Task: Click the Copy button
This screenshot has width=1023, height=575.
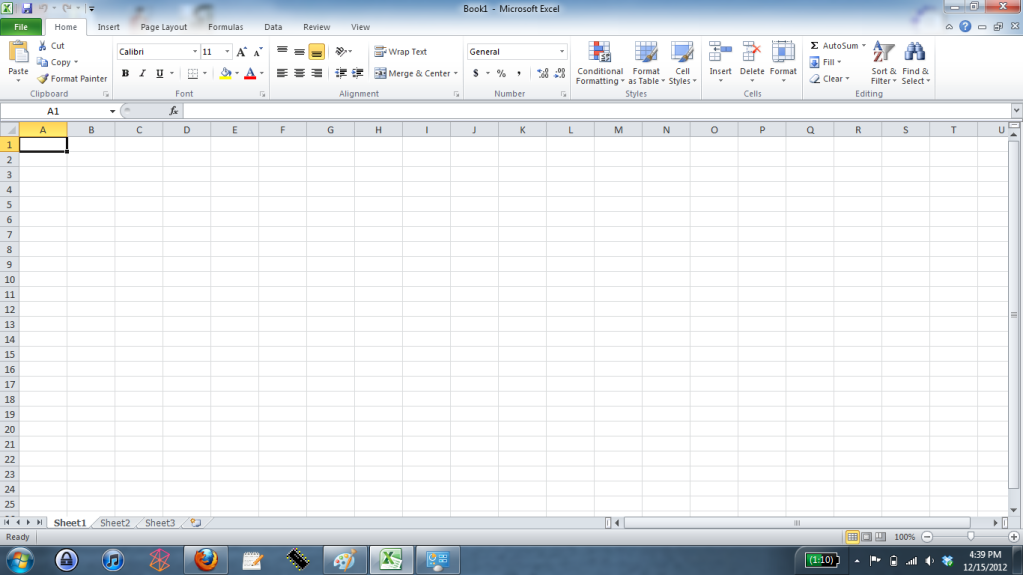Action: (x=57, y=62)
